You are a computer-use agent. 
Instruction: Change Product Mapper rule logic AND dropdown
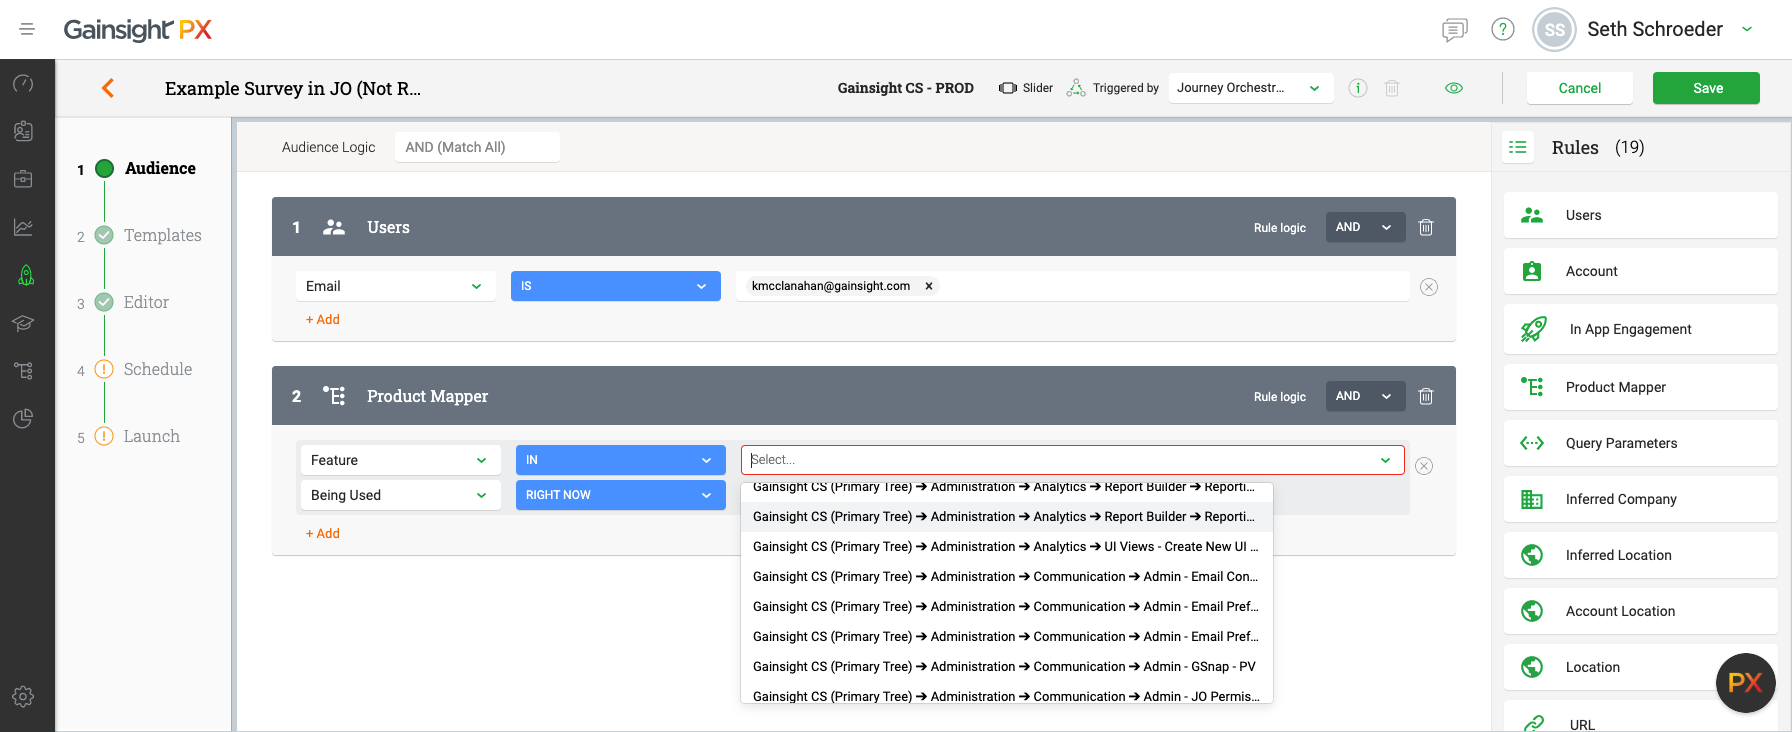[1365, 396]
